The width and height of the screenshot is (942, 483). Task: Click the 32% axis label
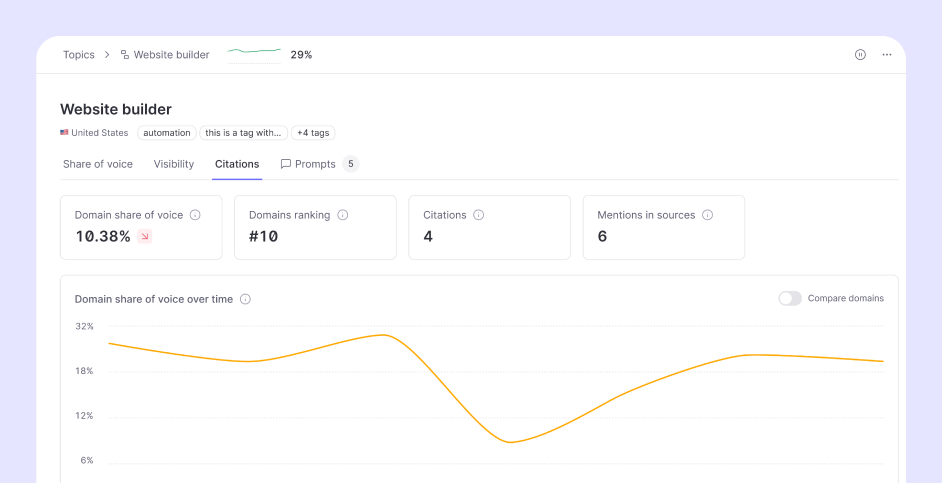[x=84, y=326]
